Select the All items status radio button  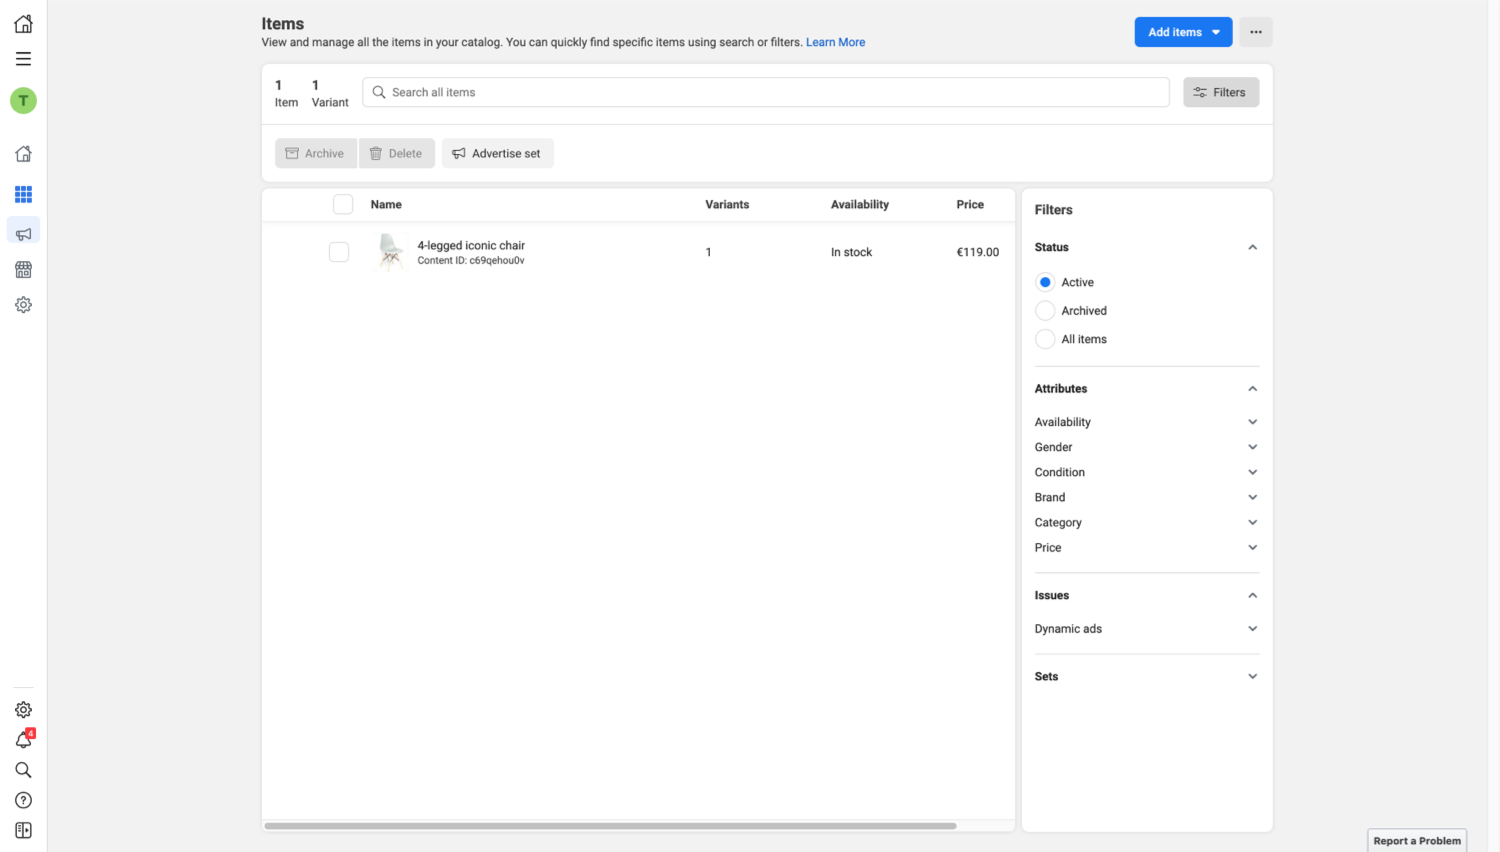(1045, 339)
